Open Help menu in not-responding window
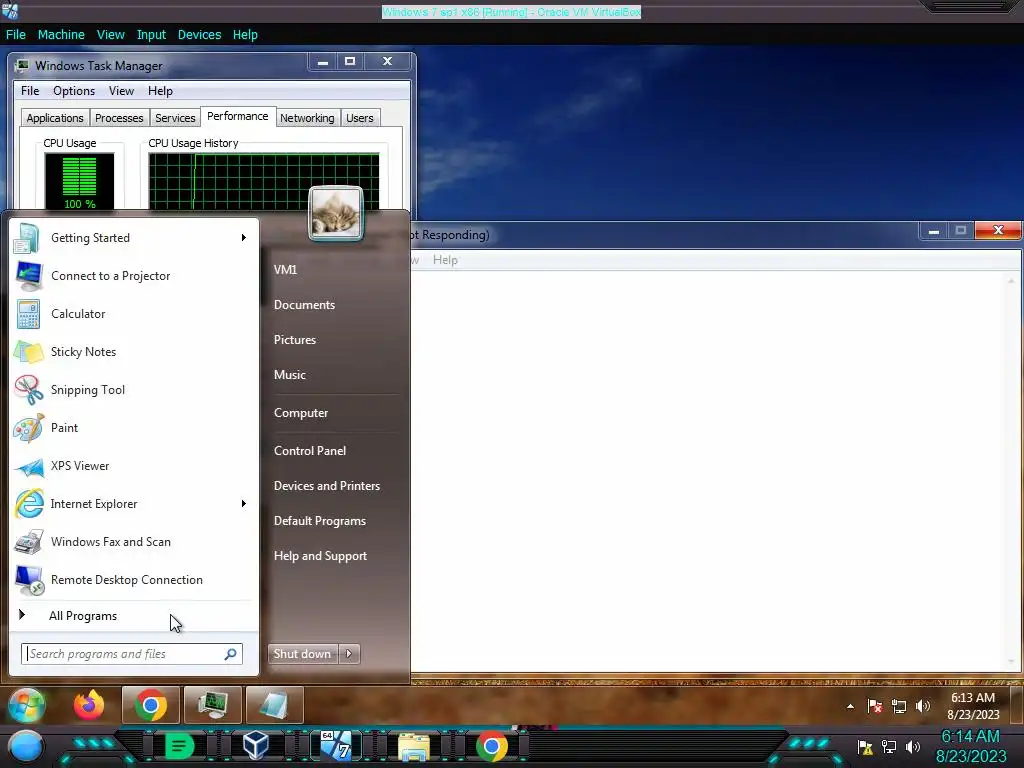This screenshot has width=1024, height=768. (445, 260)
